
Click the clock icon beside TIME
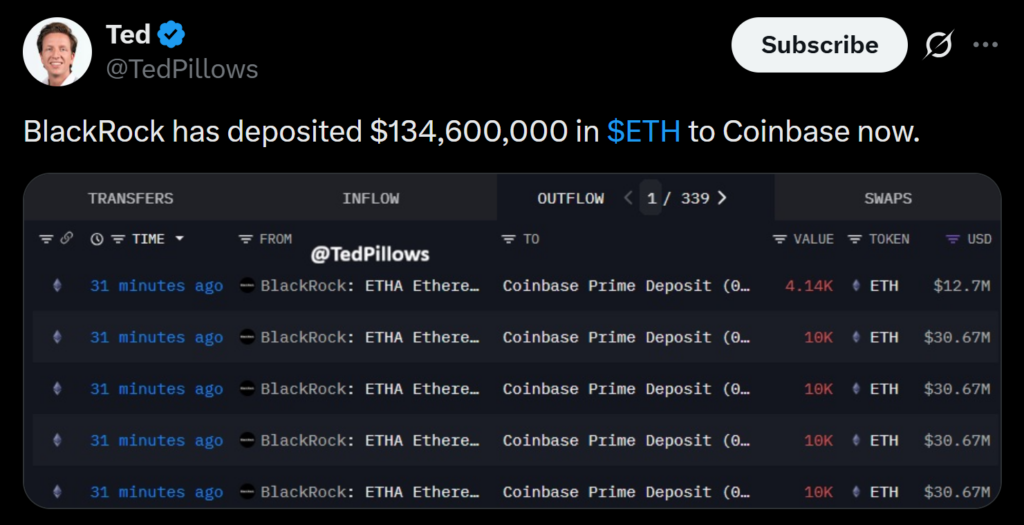click(97, 239)
